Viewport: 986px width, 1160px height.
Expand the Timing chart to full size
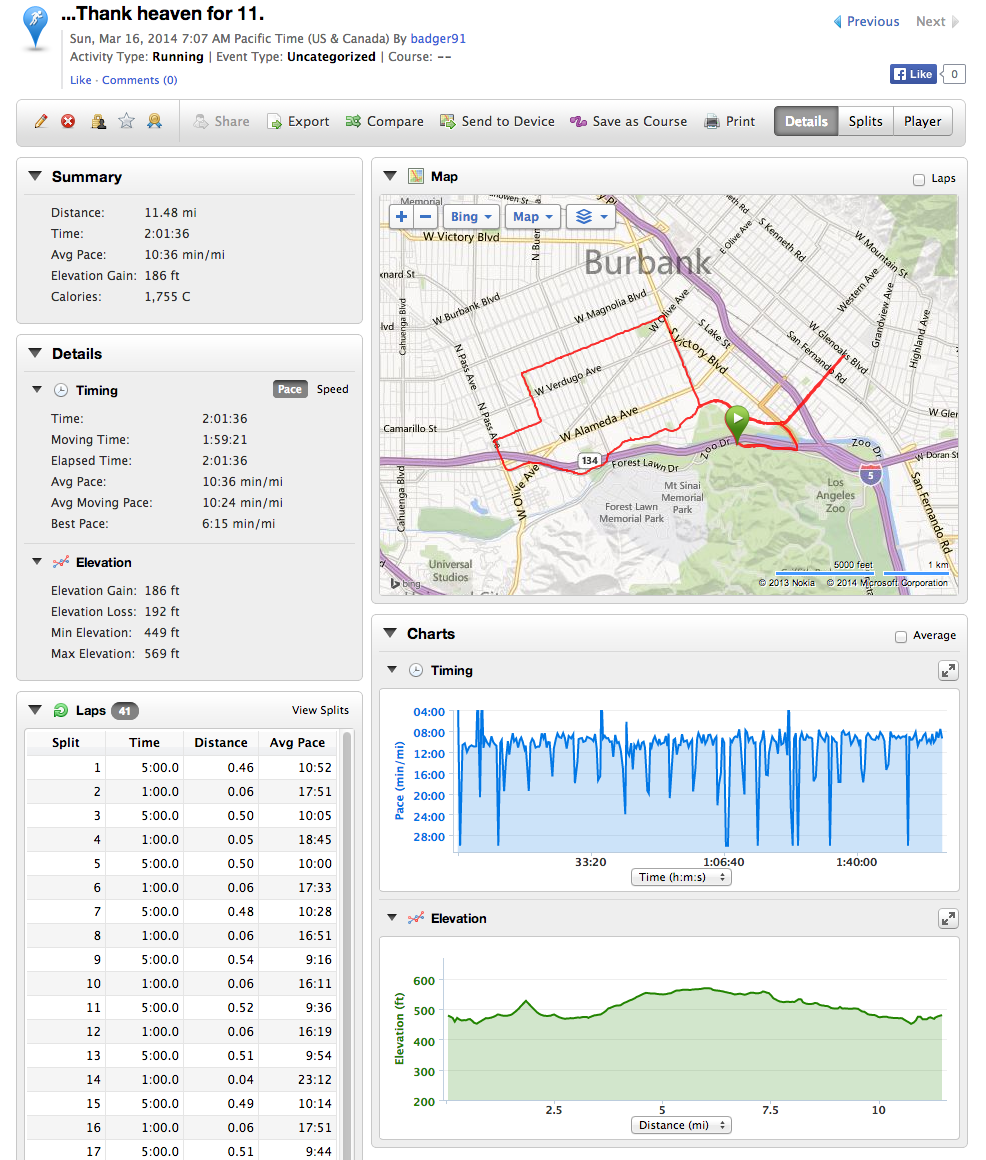(948, 671)
